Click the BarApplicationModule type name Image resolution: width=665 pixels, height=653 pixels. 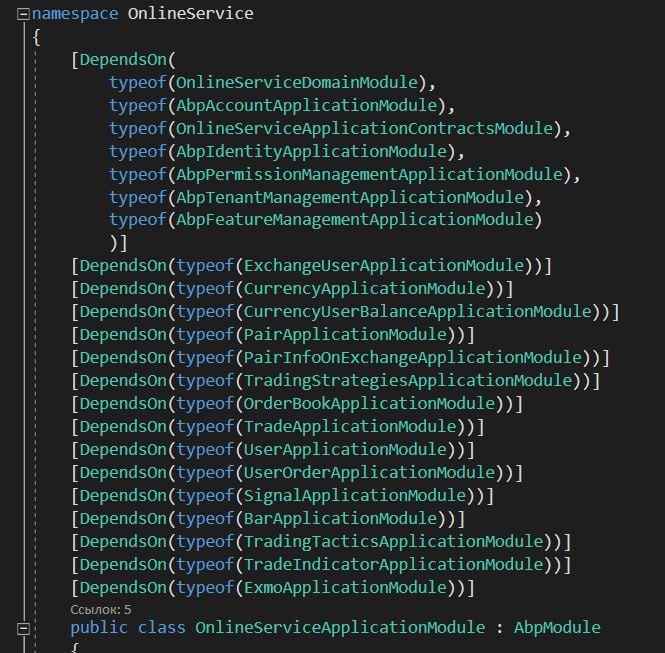tap(341, 518)
